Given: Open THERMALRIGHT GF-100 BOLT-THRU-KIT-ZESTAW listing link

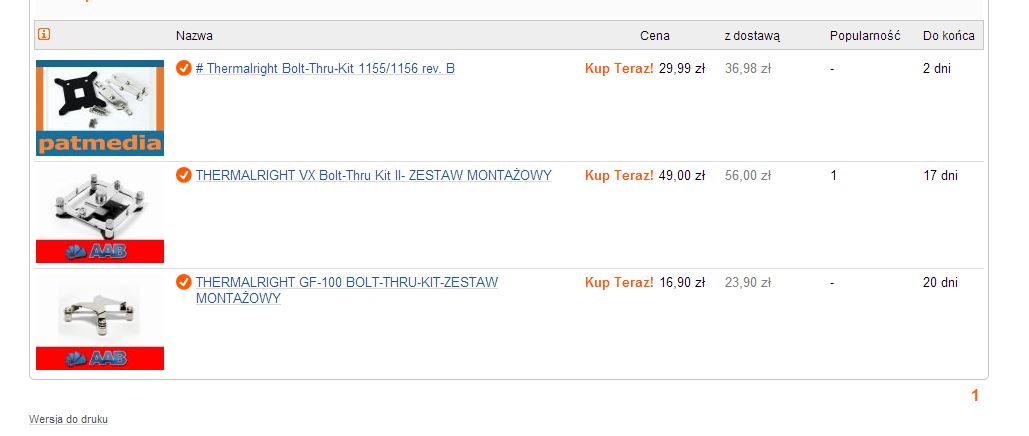Looking at the screenshot, I should (346, 290).
